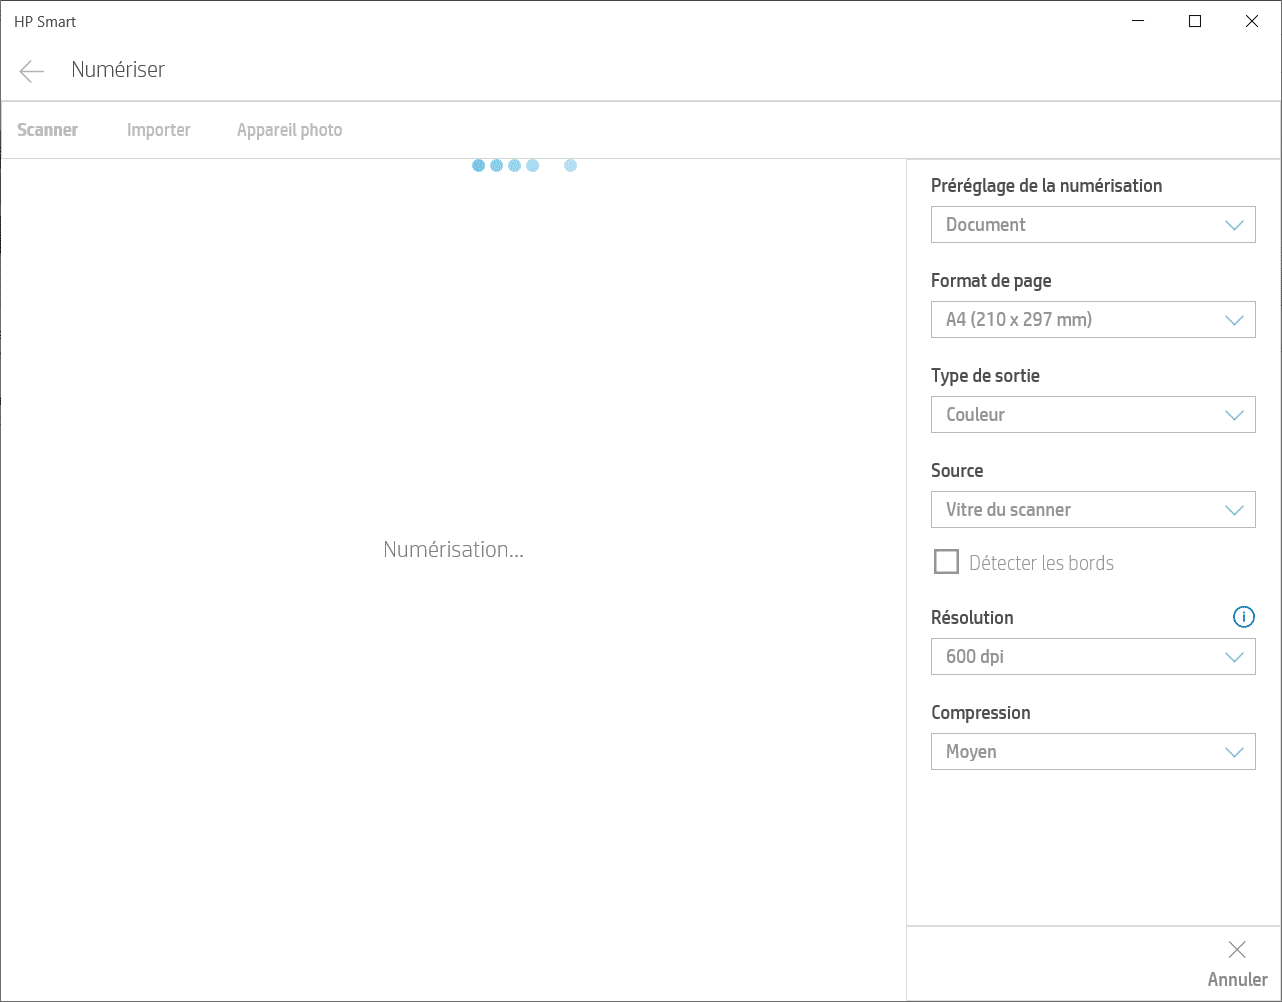This screenshot has width=1282, height=1002.
Task: Open the resolution info tooltip
Action: click(1243, 617)
